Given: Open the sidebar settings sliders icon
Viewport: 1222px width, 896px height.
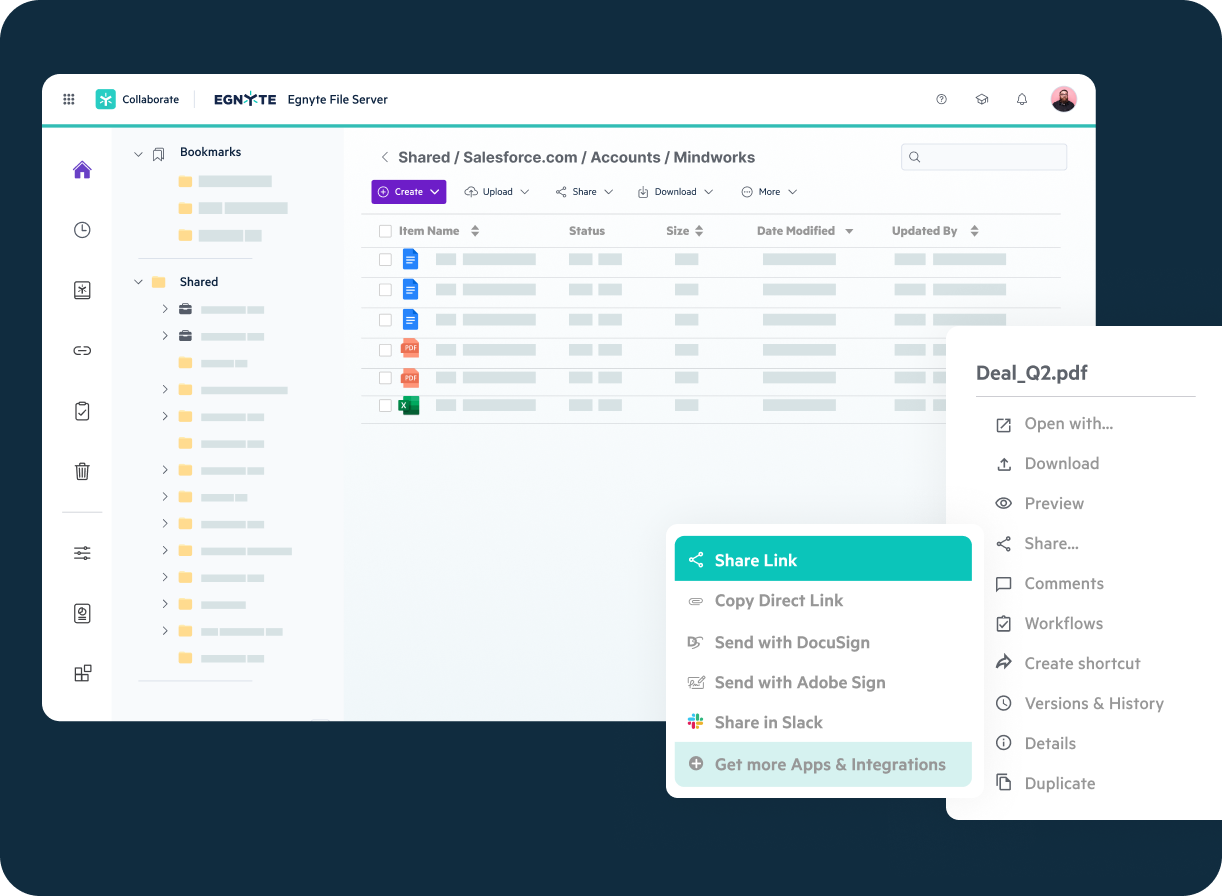Looking at the screenshot, I should coord(82,553).
